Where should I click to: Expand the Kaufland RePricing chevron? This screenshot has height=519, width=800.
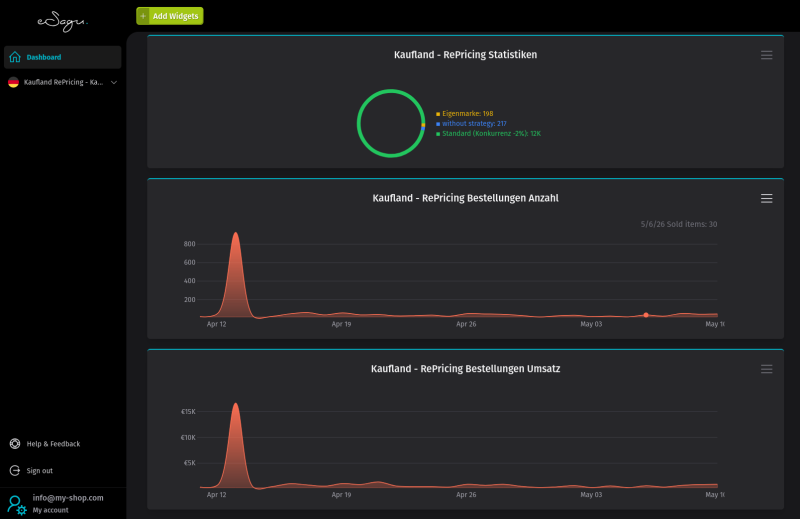(114, 82)
